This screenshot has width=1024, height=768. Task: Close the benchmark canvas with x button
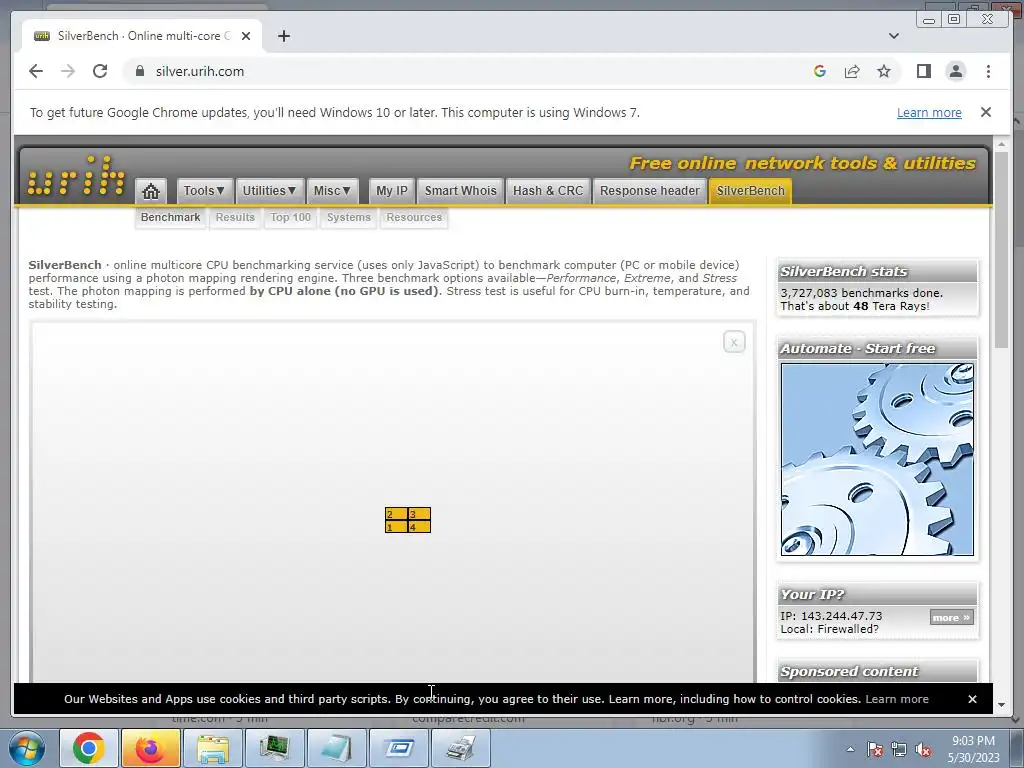point(734,342)
